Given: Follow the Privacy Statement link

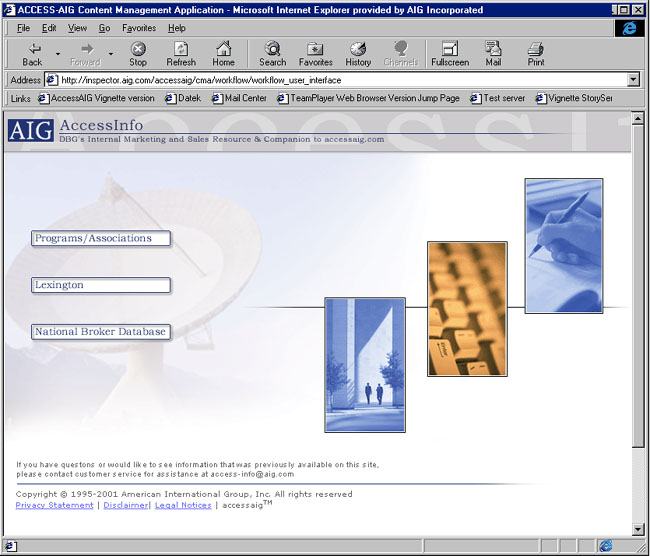Looking at the screenshot, I should coord(54,506).
